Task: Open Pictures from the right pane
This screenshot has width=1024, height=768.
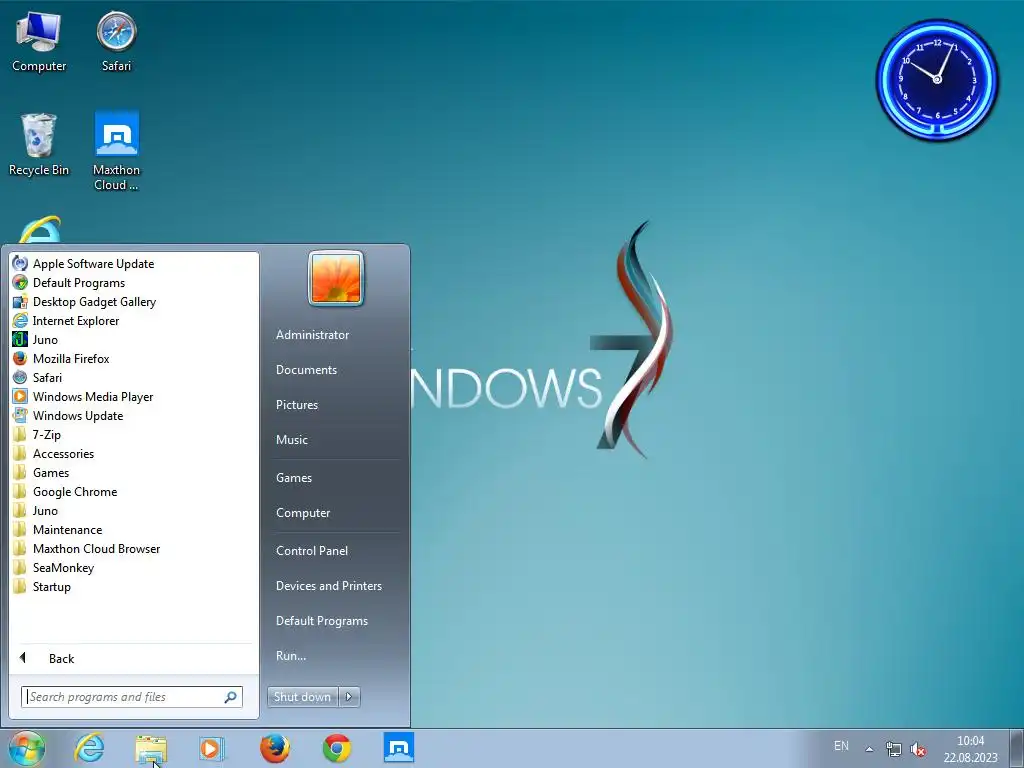Action: click(296, 405)
